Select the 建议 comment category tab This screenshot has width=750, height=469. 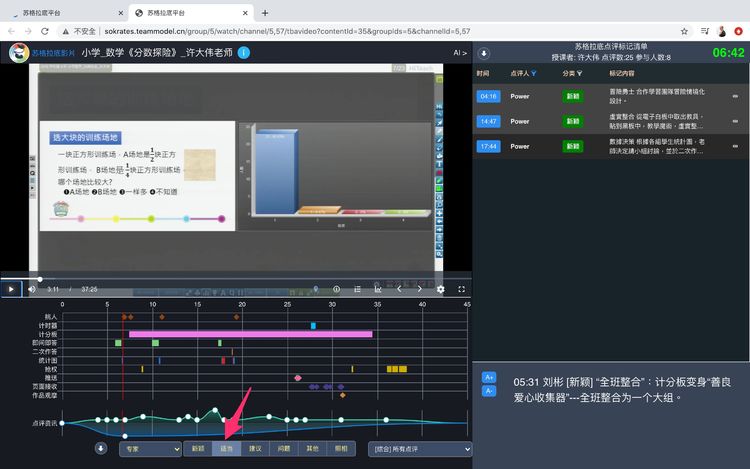[x=255, y=449]
